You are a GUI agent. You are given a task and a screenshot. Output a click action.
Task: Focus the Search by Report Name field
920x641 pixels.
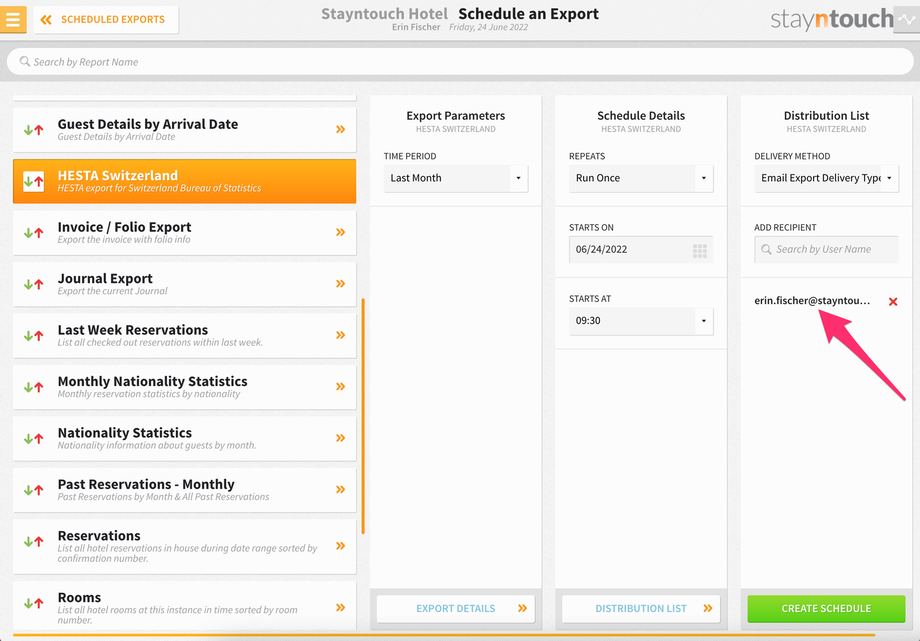tap(460, 62)
